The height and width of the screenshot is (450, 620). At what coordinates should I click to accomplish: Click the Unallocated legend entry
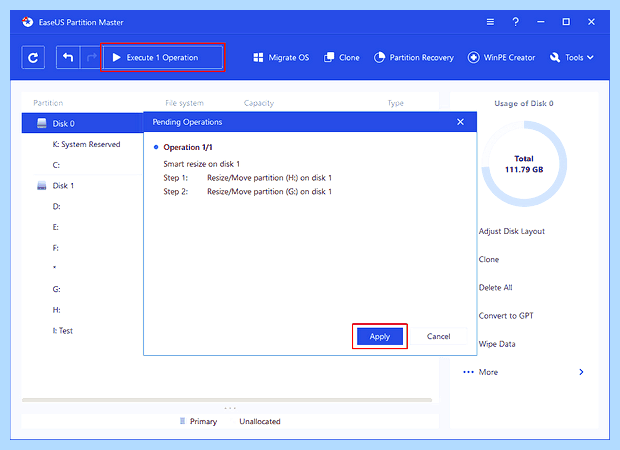(260, 422)
